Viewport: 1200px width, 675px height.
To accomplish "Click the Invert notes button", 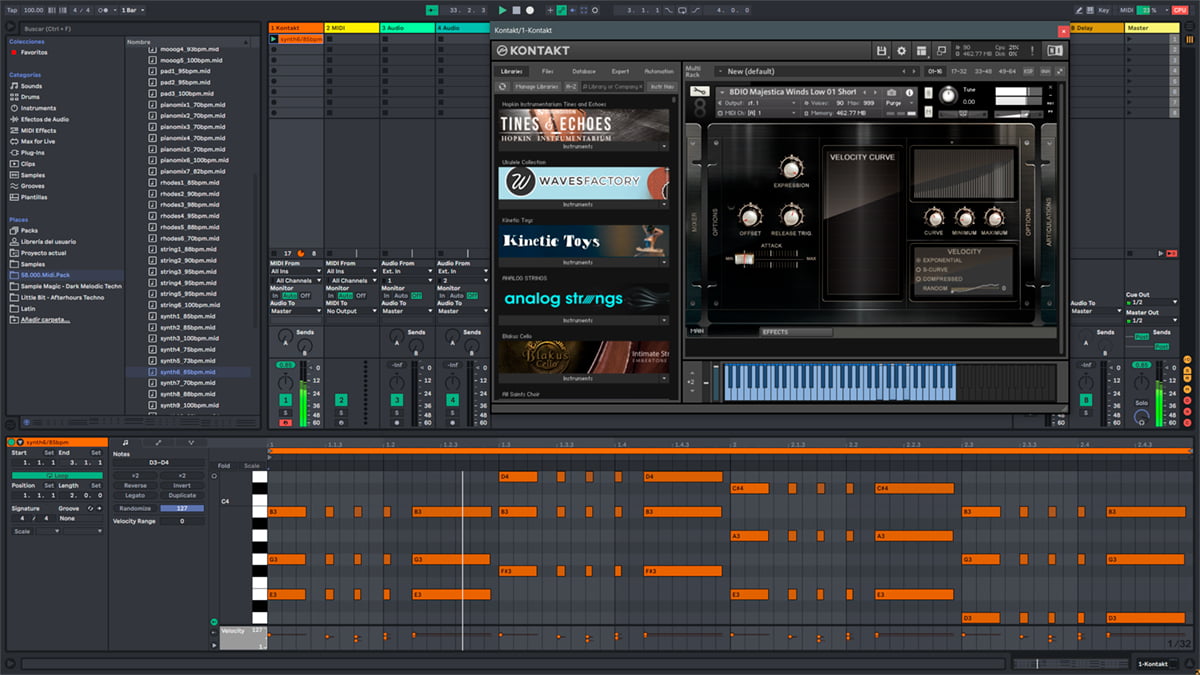I will 182,485.
